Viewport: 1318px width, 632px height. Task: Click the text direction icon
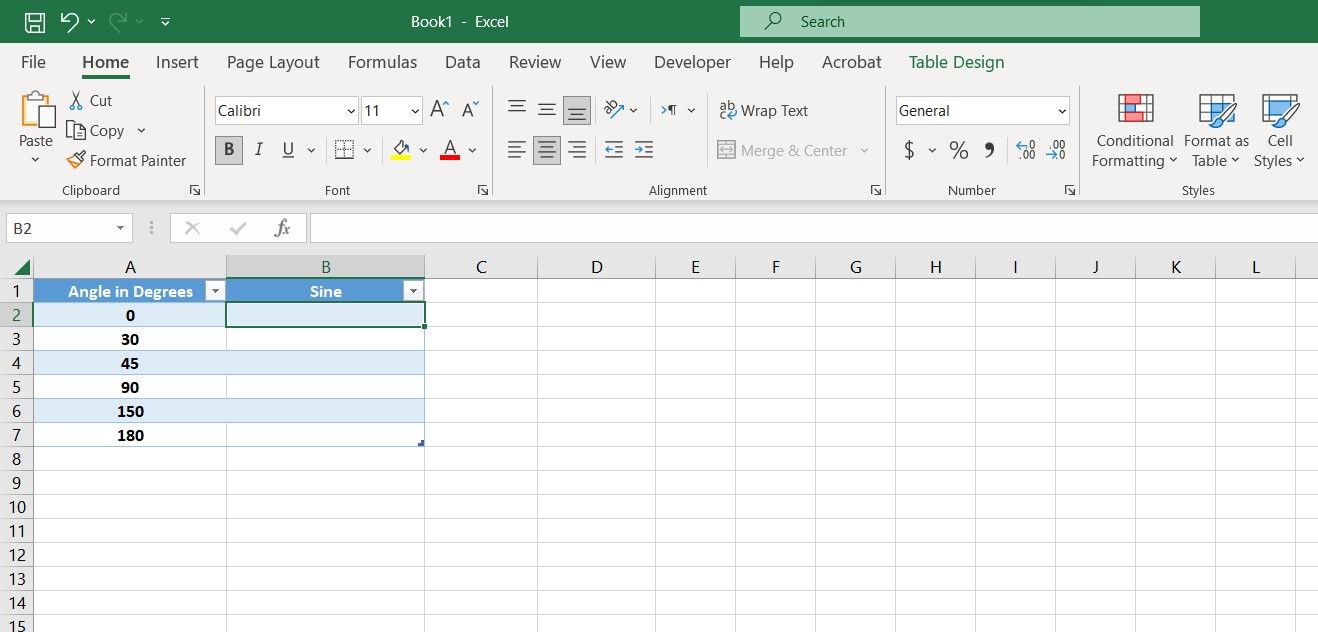[x=669, y=110]
